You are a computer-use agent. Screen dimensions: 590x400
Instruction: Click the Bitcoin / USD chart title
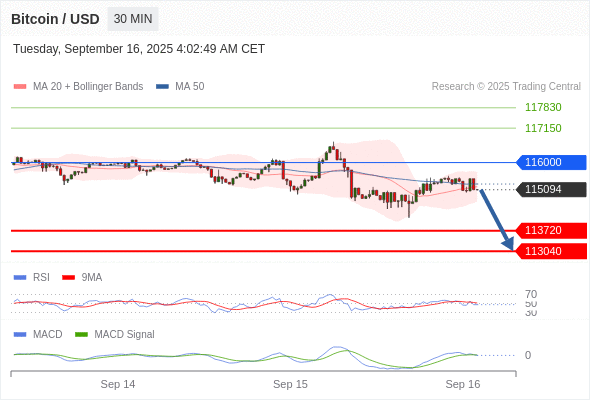click(x=55, y=19)
